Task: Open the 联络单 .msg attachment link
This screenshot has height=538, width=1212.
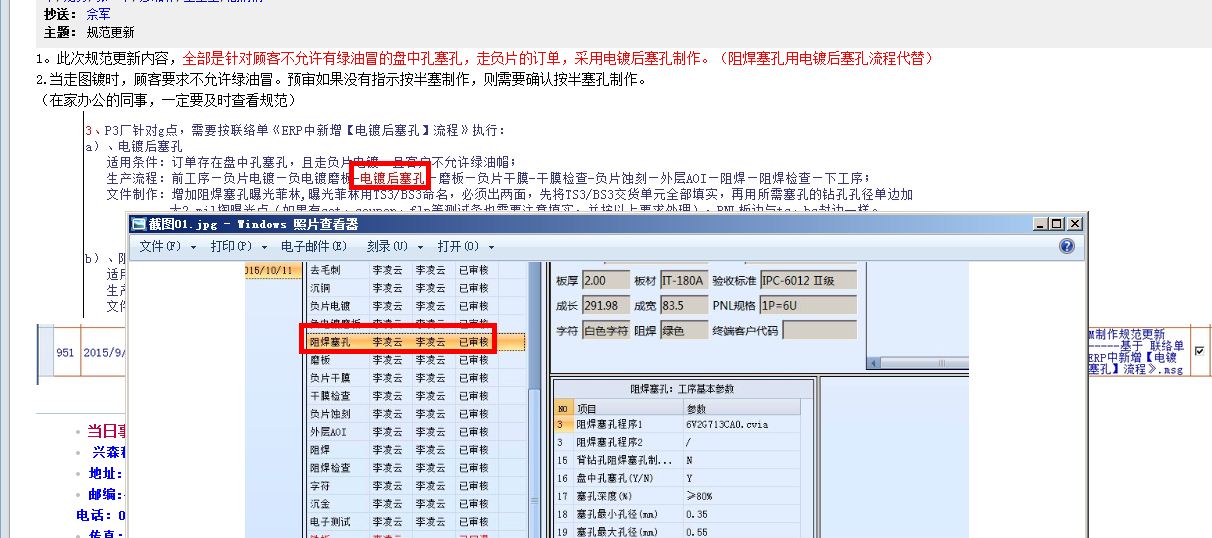Action: 1134,351
